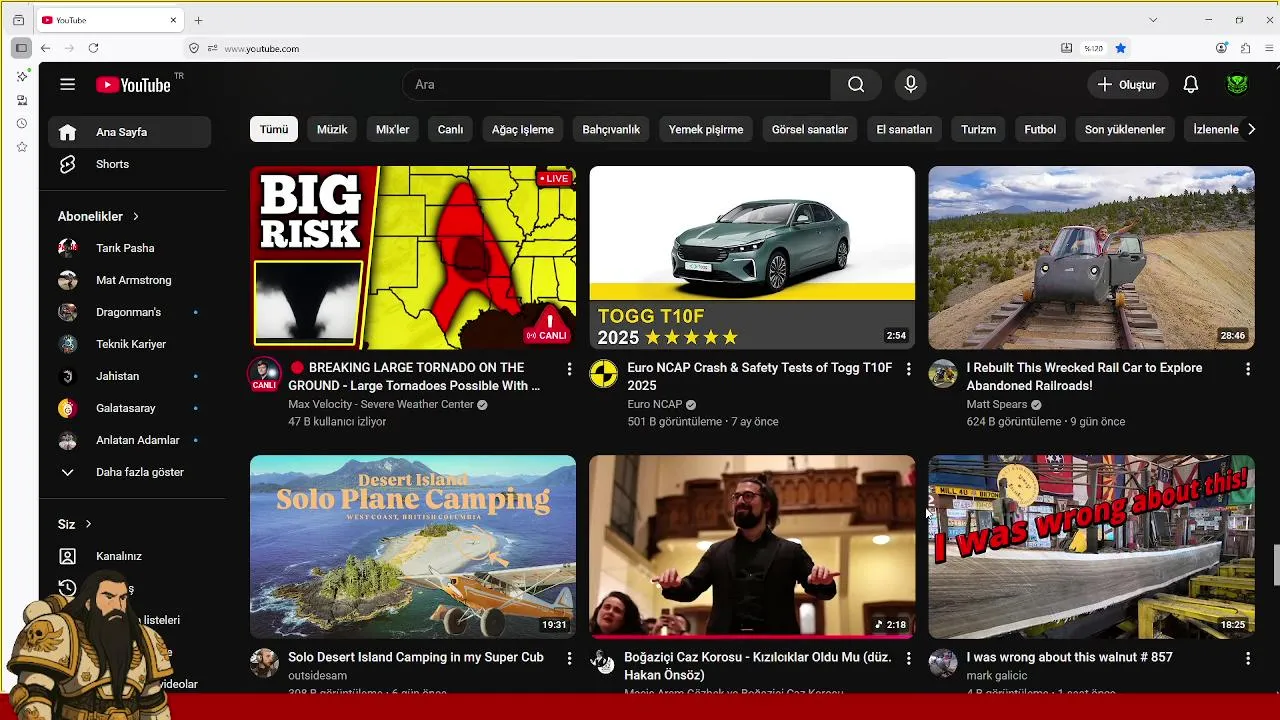1280x720 pixels.
Task: Open options menu for Boğaziçi Caz video
Action: coord(908,658)
